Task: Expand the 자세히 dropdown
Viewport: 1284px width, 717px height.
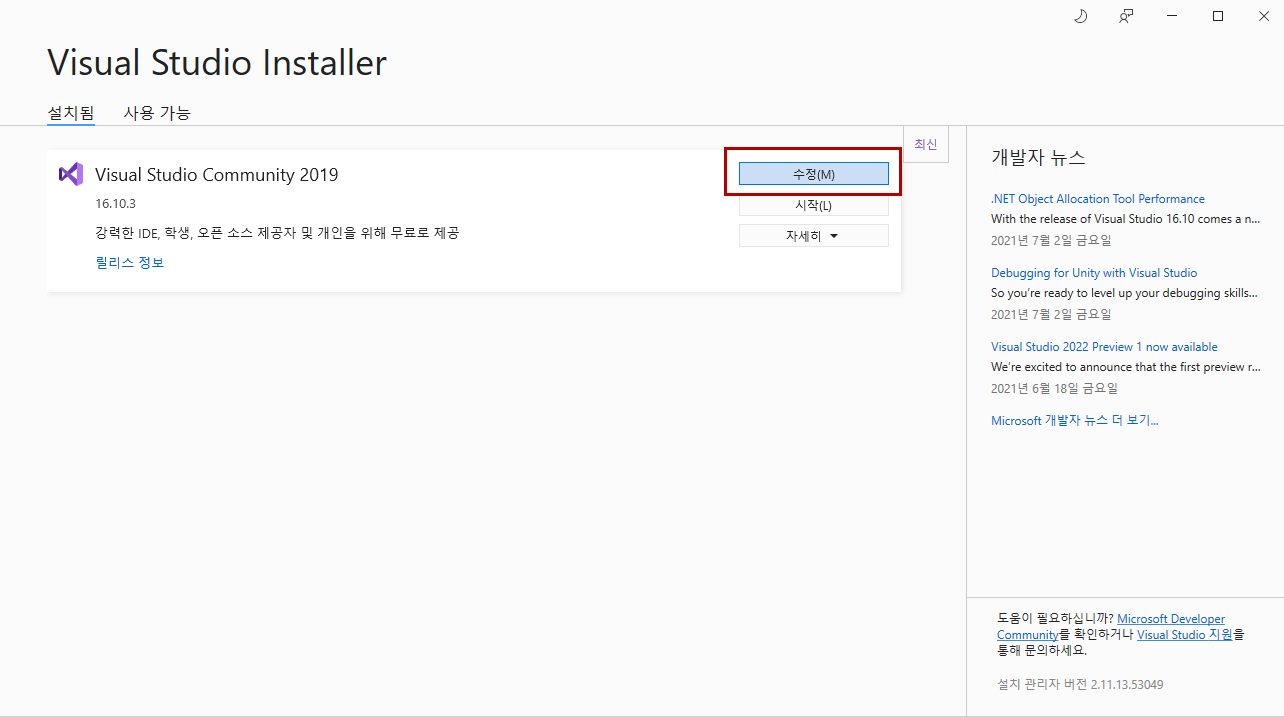Action: click(x=813, y=236)
